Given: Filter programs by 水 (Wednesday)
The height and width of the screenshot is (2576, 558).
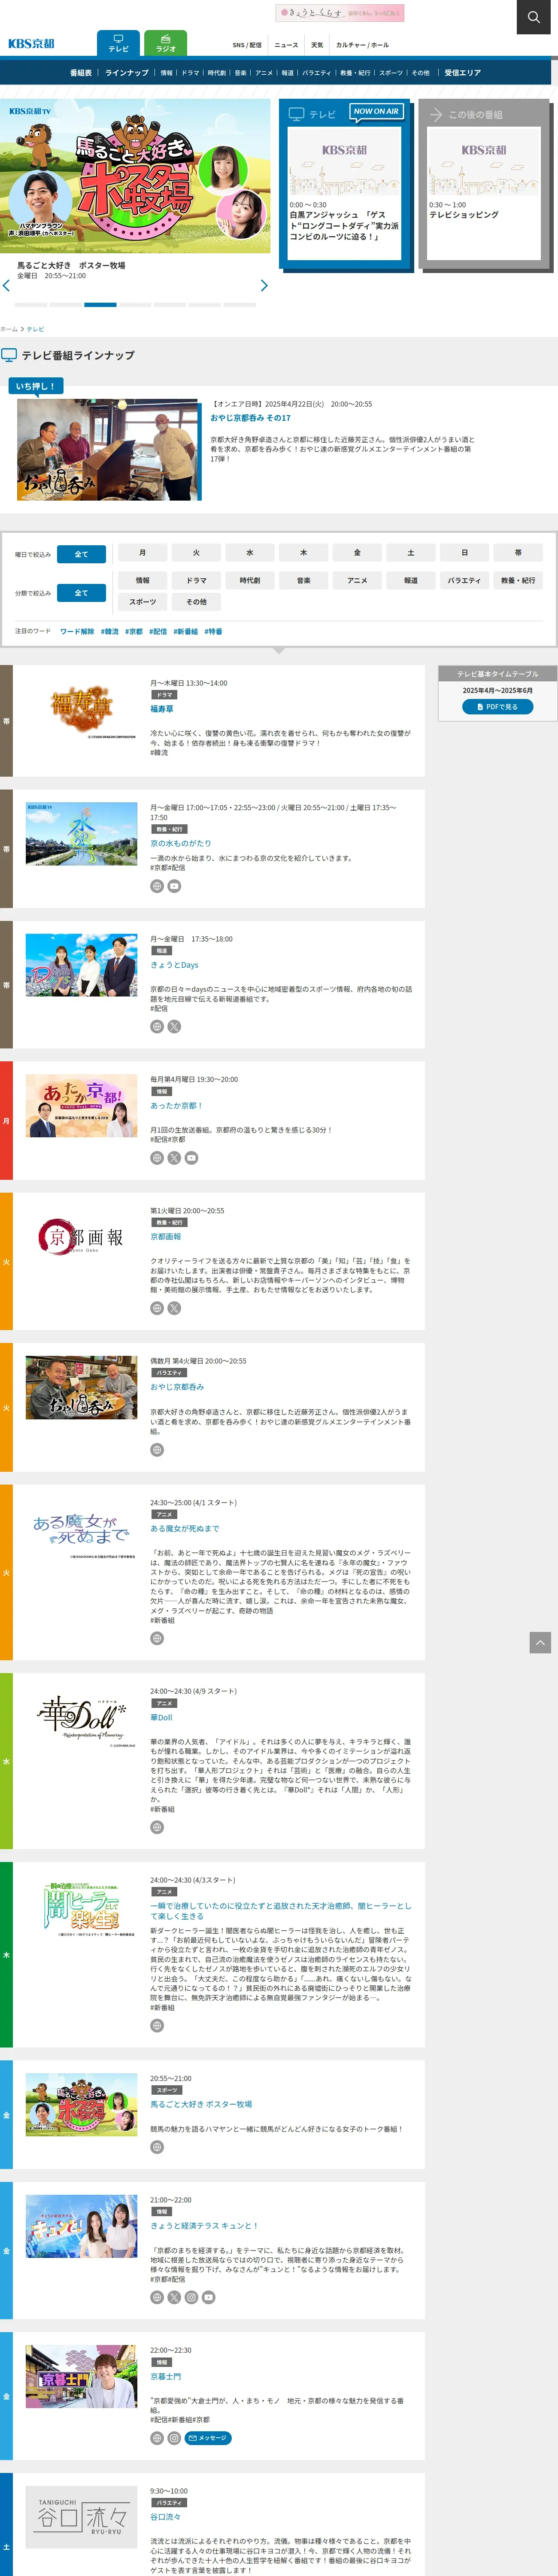Looking at the screenshot, I should 250,552.
